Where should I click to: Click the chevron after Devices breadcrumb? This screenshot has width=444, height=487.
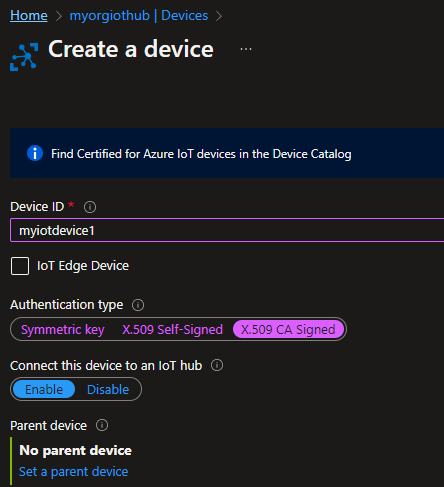(x=219, y=16)
